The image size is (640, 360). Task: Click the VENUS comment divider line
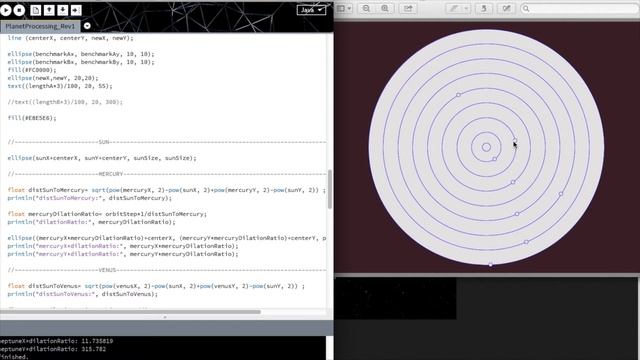167,270
